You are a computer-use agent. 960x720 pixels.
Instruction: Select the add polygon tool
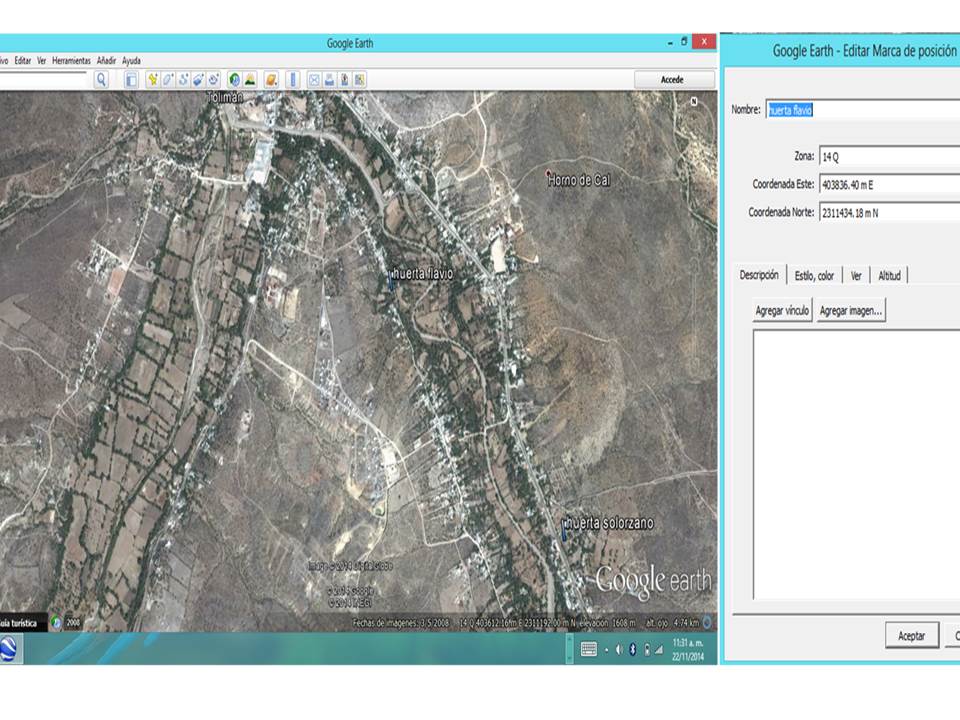pyautogui.click(x=168, y=79)
